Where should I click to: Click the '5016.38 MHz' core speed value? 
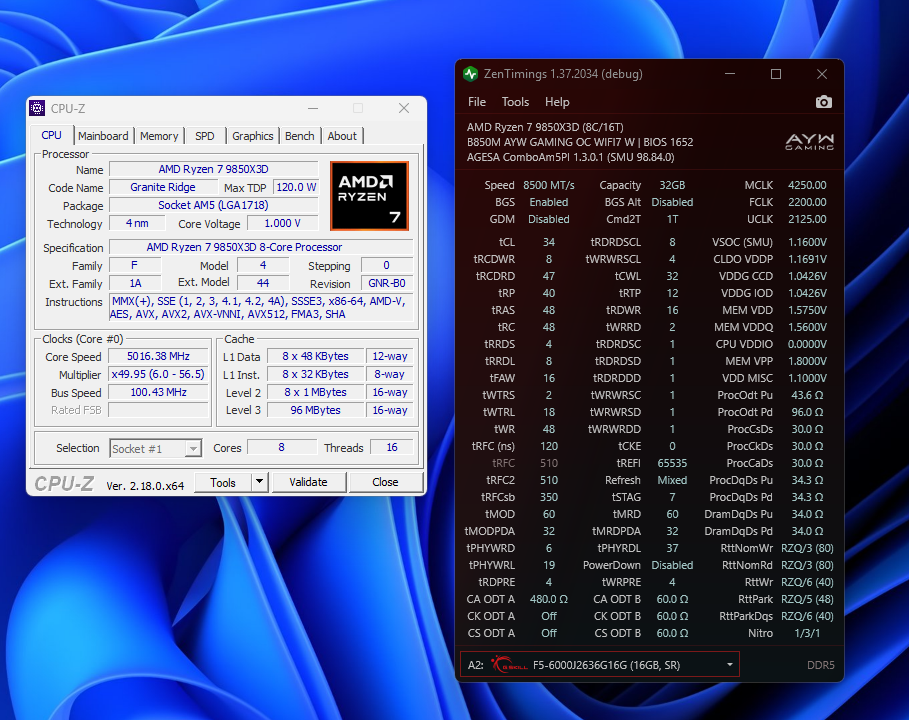(x=158, y=357)
